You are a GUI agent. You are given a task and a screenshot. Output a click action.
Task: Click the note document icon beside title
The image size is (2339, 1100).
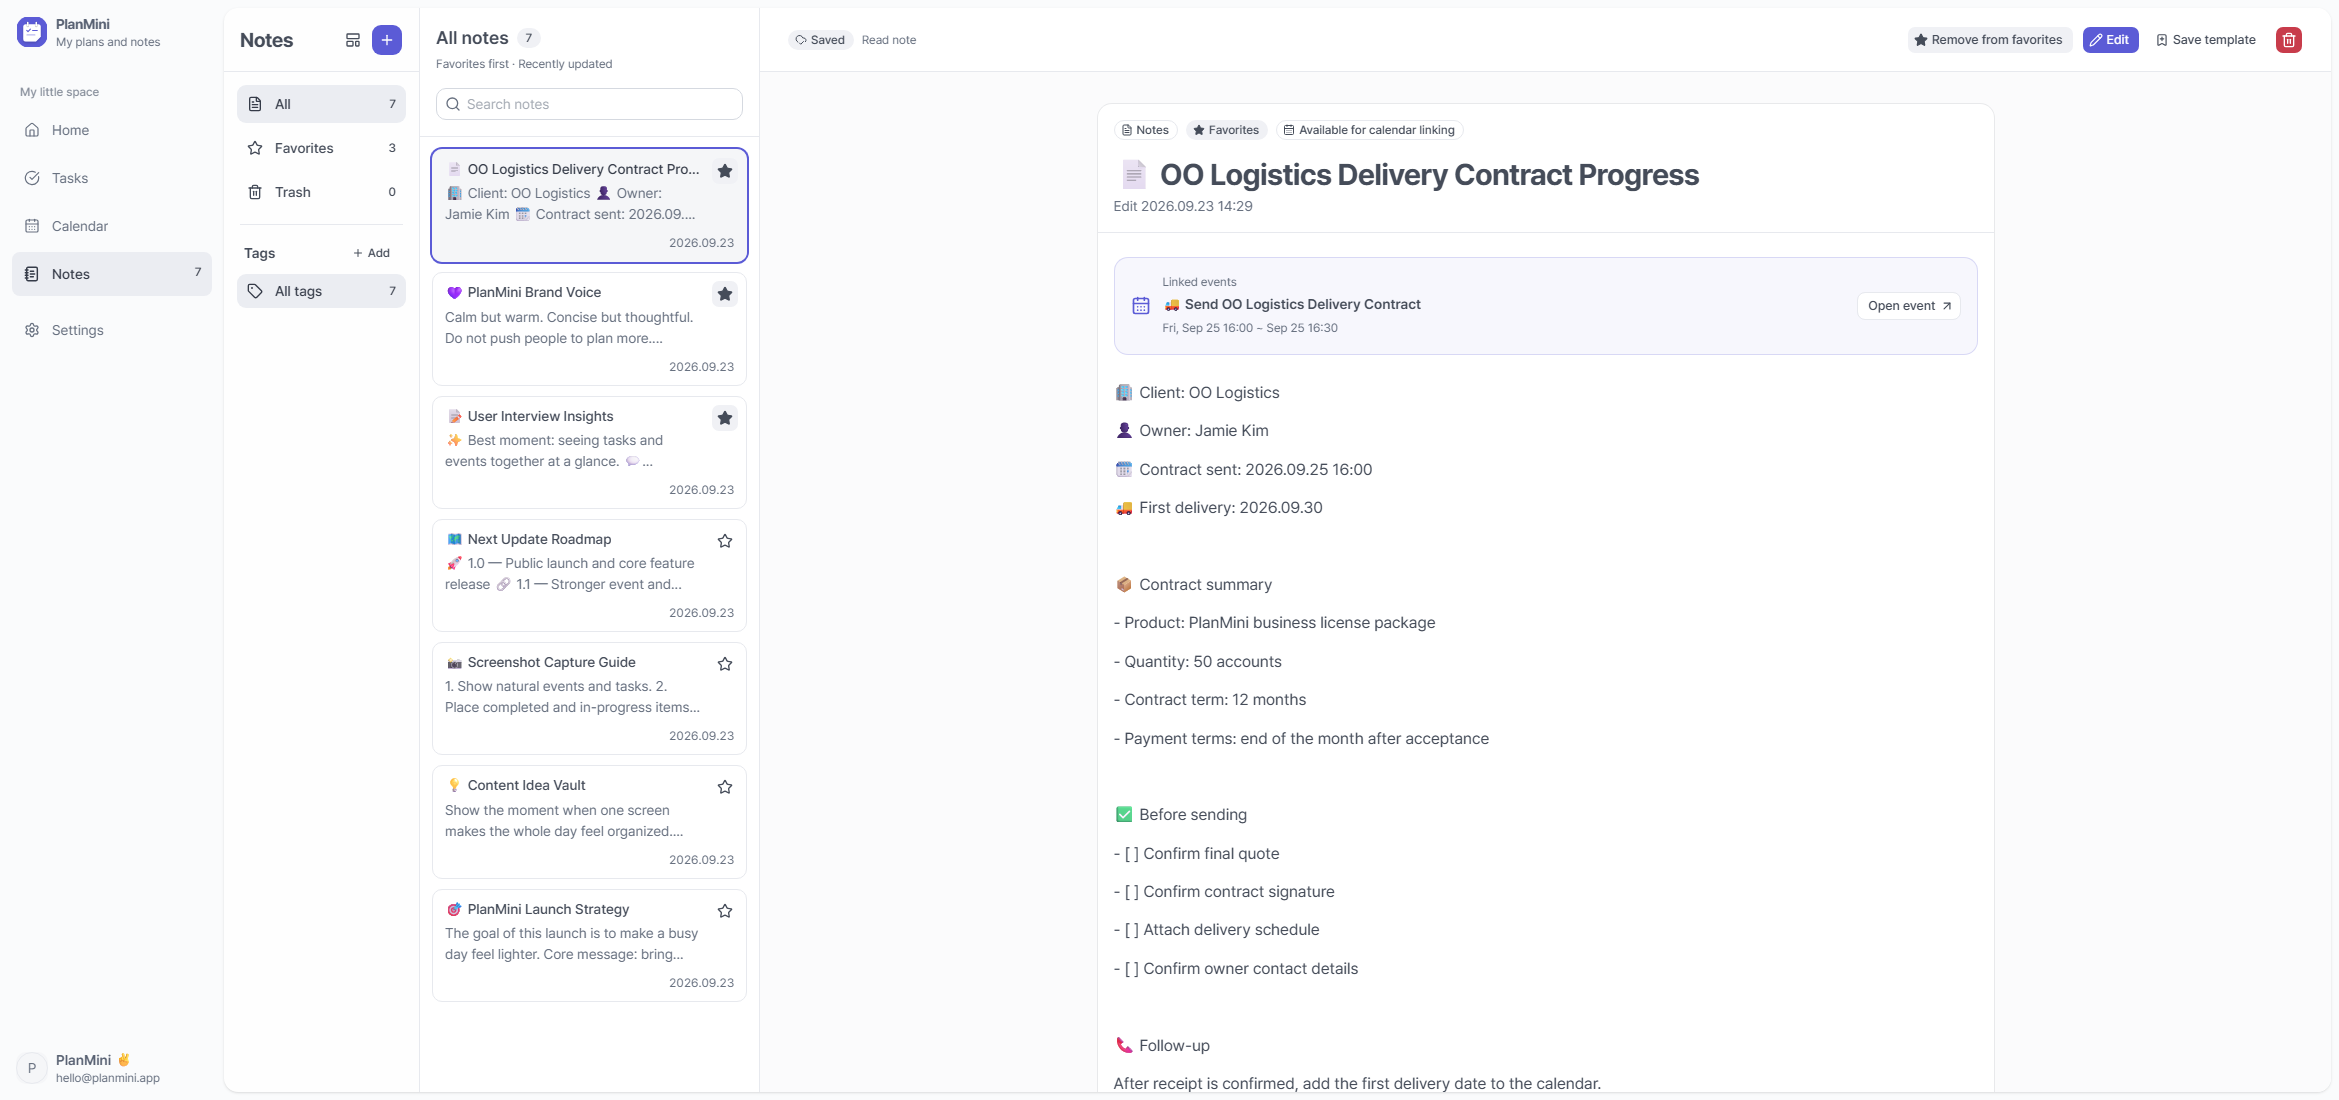pyautogui.click(x=1133, y=175)
